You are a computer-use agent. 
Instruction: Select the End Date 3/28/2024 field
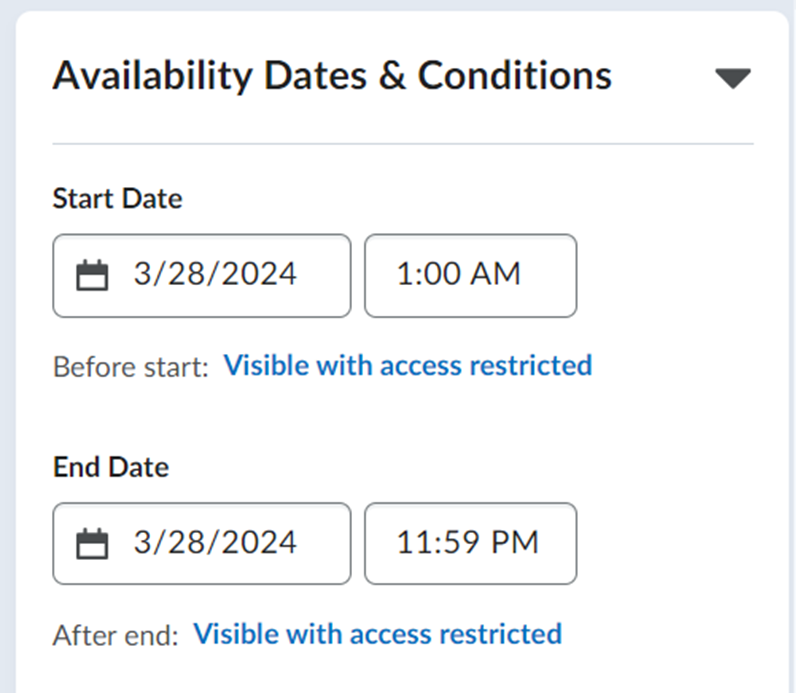[202, 544]
